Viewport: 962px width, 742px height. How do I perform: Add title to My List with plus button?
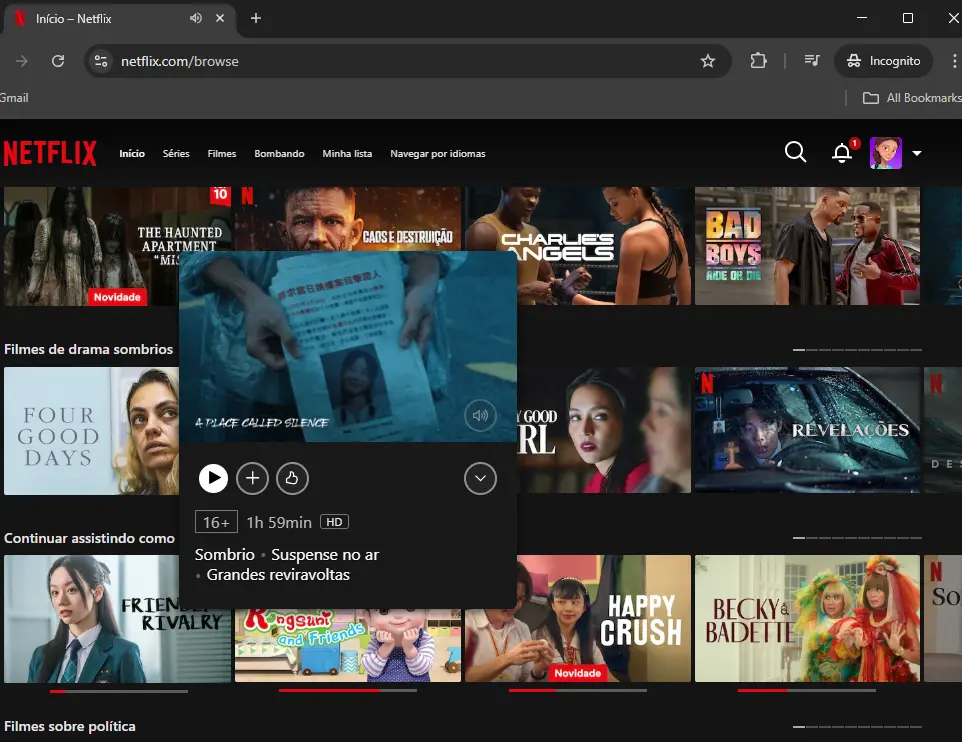click(x=252, y=478)
